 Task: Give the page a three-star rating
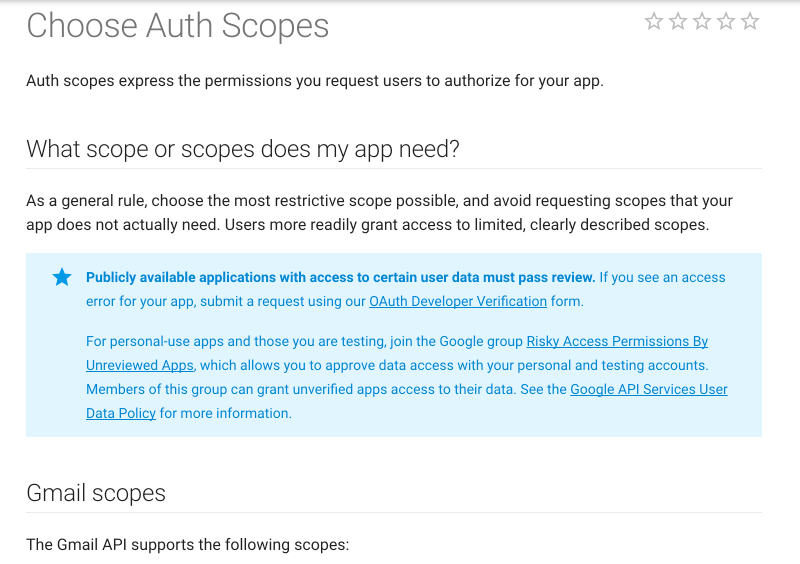(x=702, y=21)
